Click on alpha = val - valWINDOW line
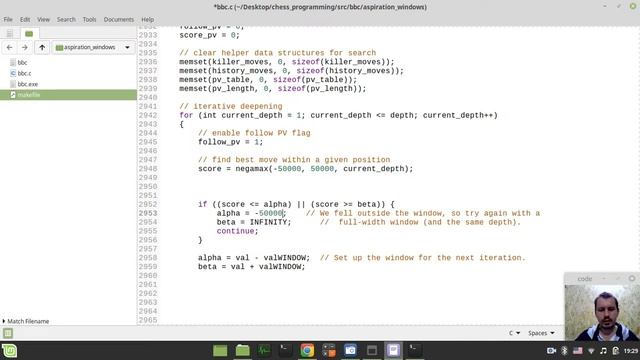The height and width of the screenshot is (360, 640). 254,258
